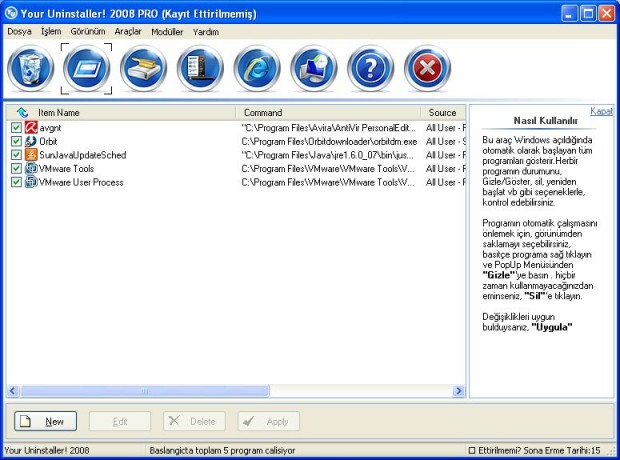Open the Uninstaller recycle bin toolbar icon
The image size is (620, 460).
(30, 68)
